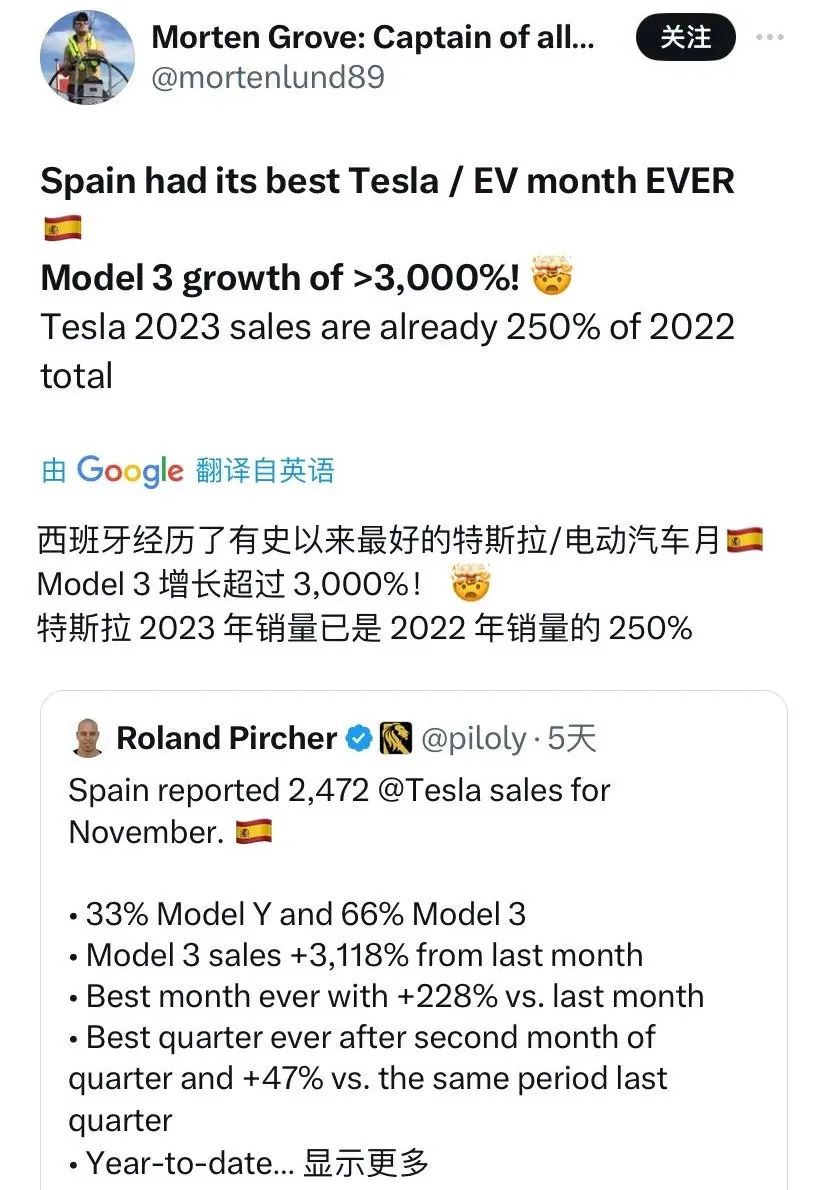Open Morten Grove's profile avatar
Image resolution: width=828 pixels, height=1190 pixels.
tap(87, 57)
